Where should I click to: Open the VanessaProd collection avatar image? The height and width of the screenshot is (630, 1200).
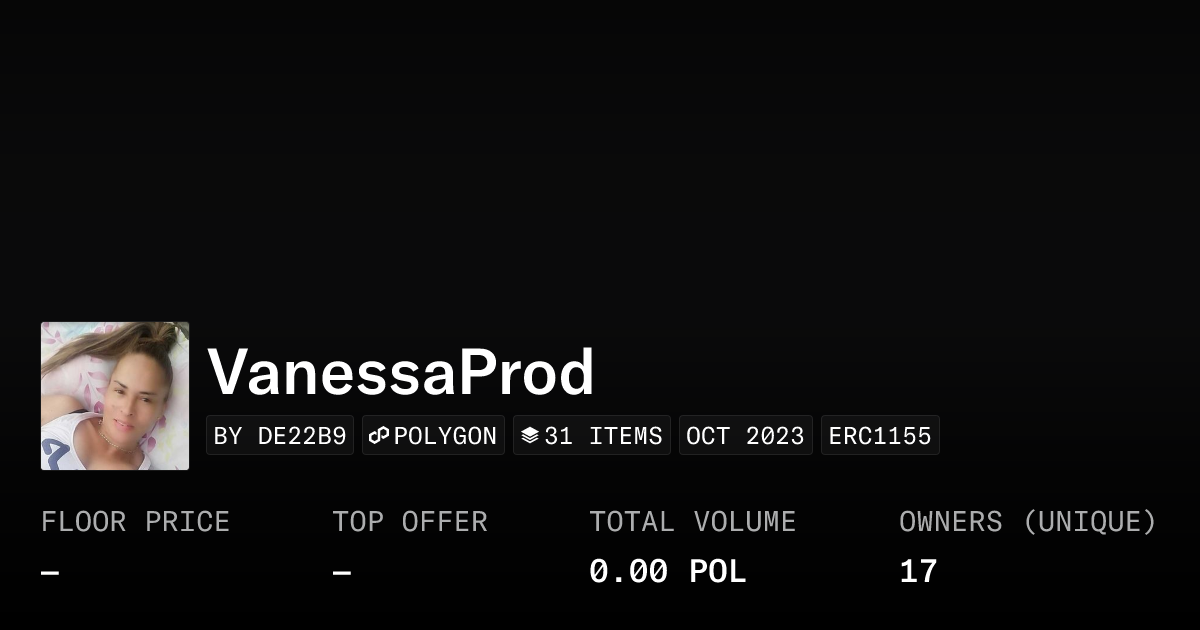tap(115, 396)
